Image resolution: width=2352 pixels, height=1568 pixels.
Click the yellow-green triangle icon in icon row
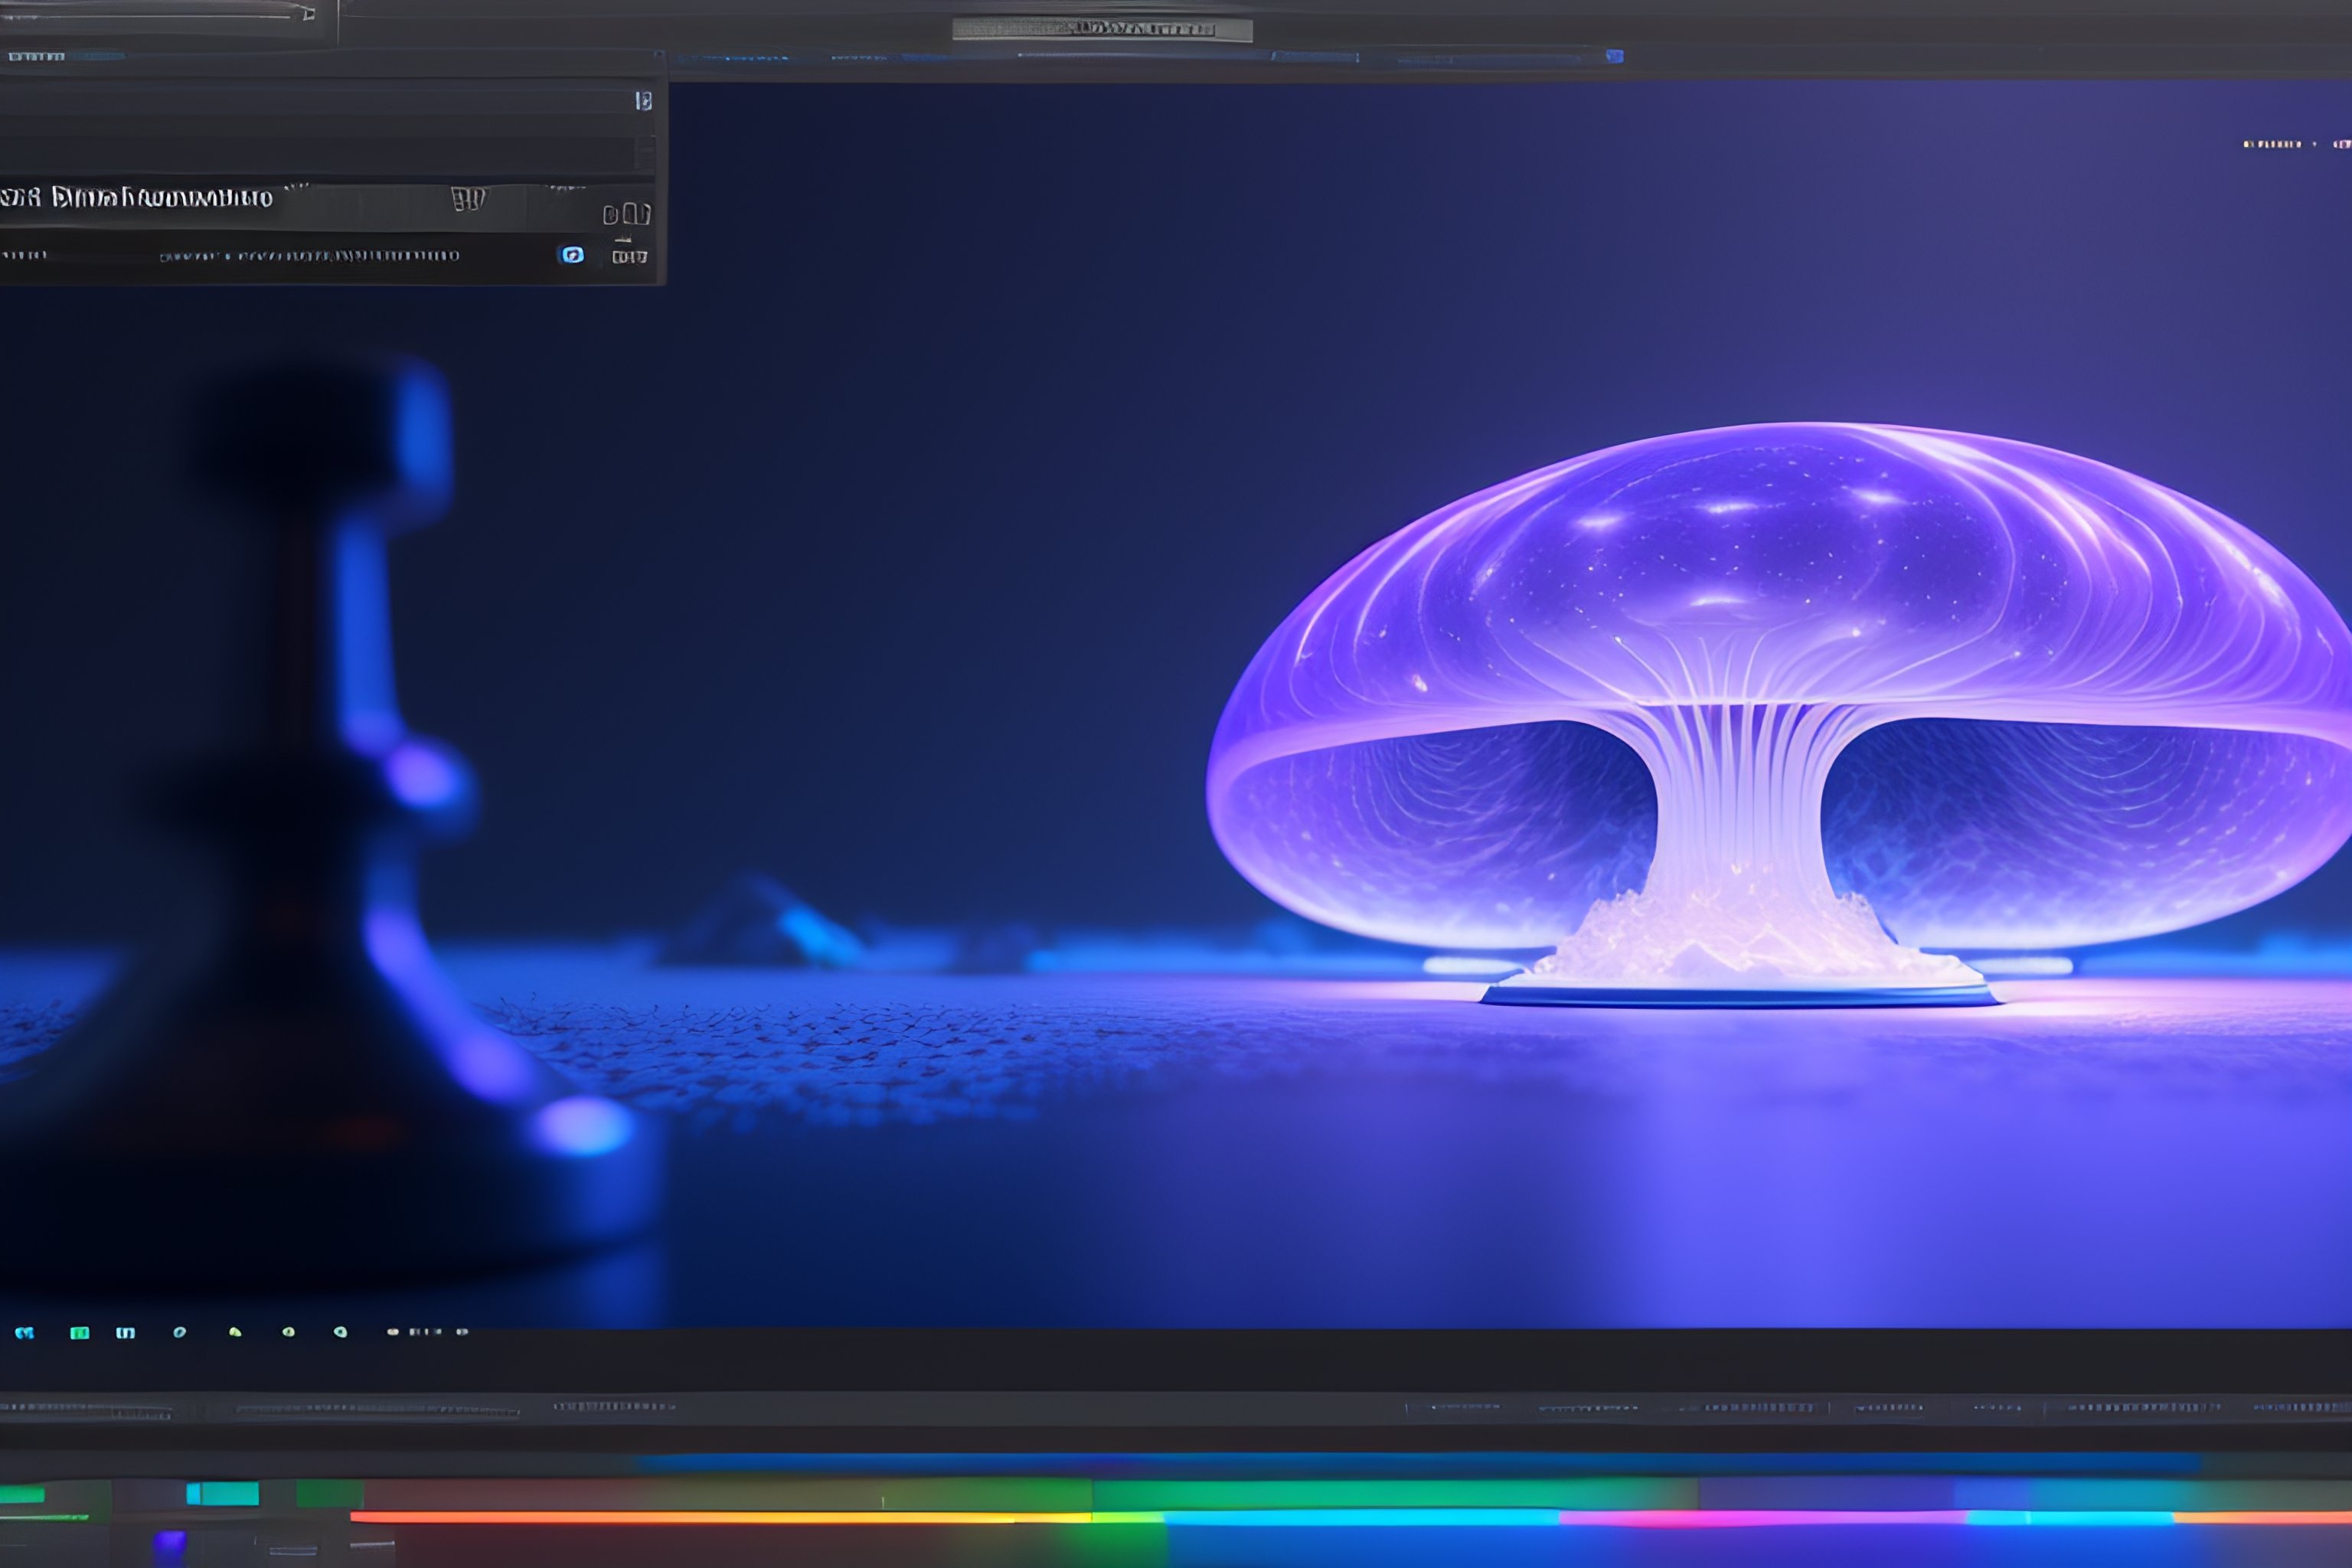point(235,1332)
